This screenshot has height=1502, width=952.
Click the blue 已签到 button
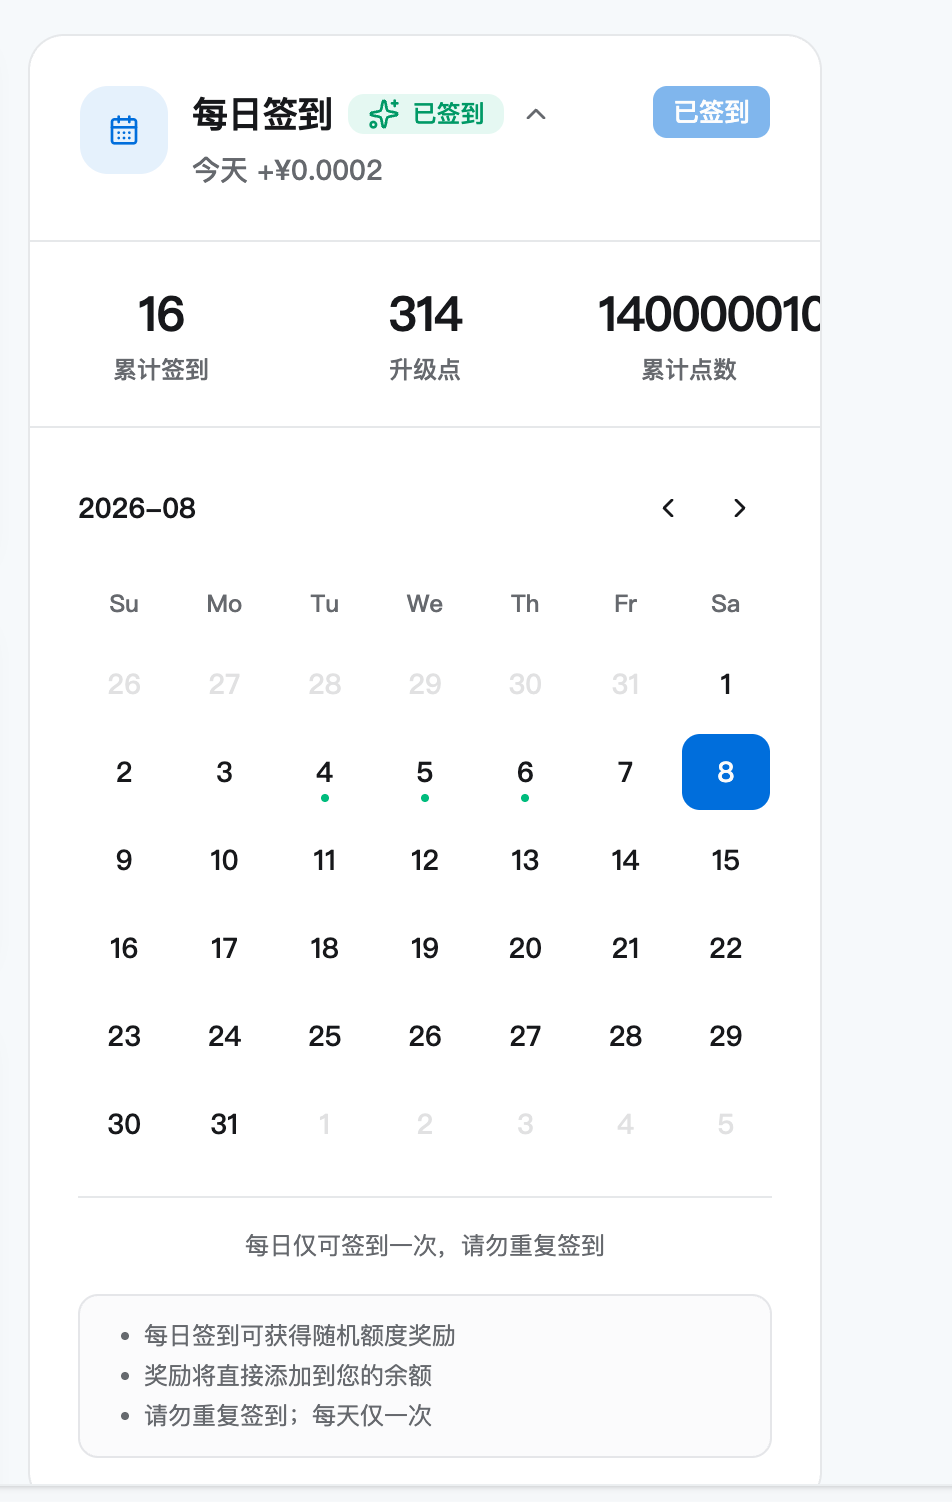pos(711,112)
